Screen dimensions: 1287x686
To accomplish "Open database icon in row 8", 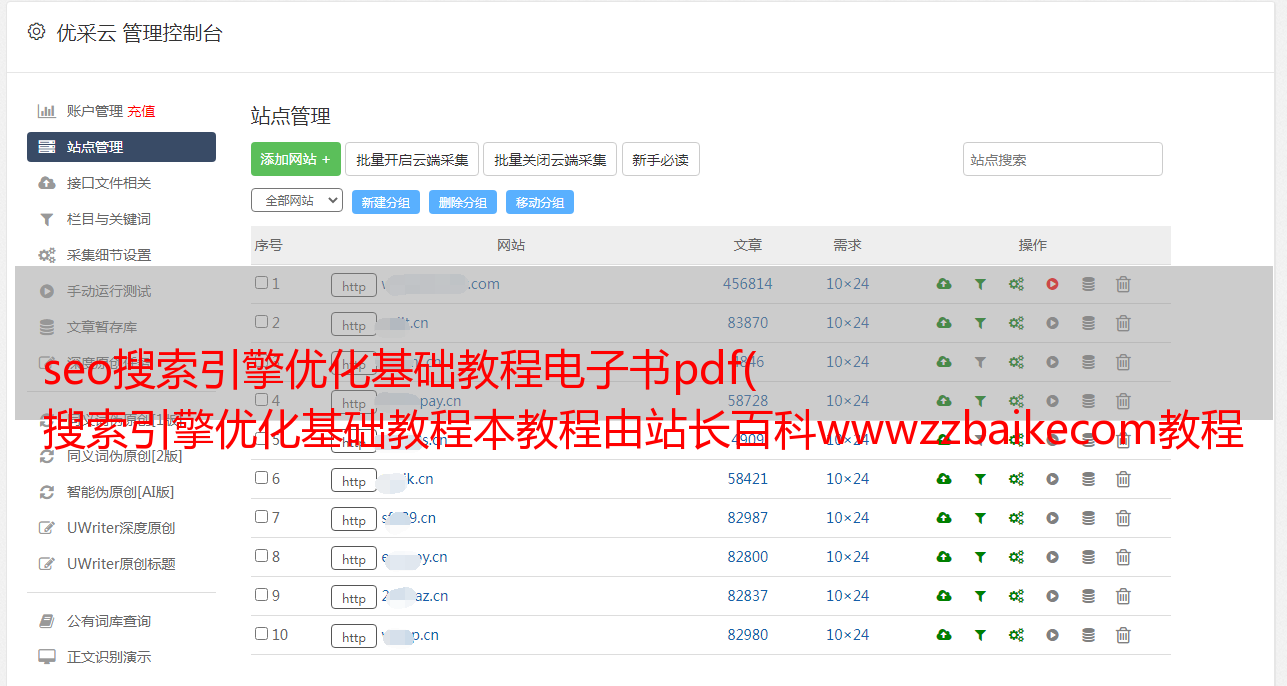I will pyautogui.click(x=1088, y=557).
